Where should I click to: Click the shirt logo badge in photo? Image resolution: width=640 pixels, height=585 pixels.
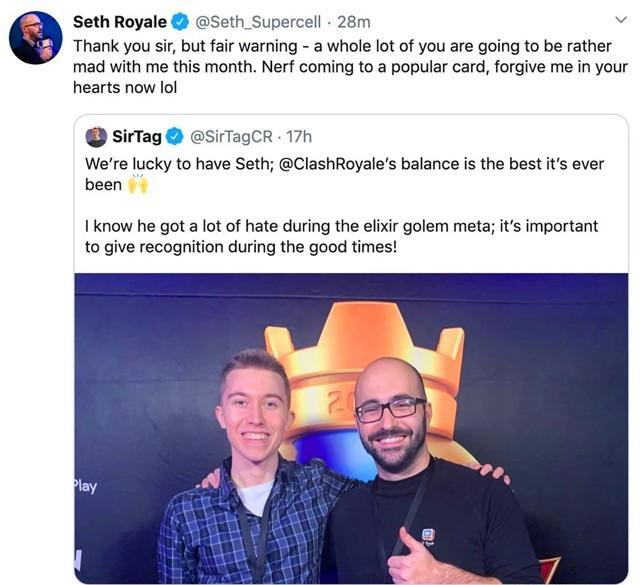coord(427,536)
